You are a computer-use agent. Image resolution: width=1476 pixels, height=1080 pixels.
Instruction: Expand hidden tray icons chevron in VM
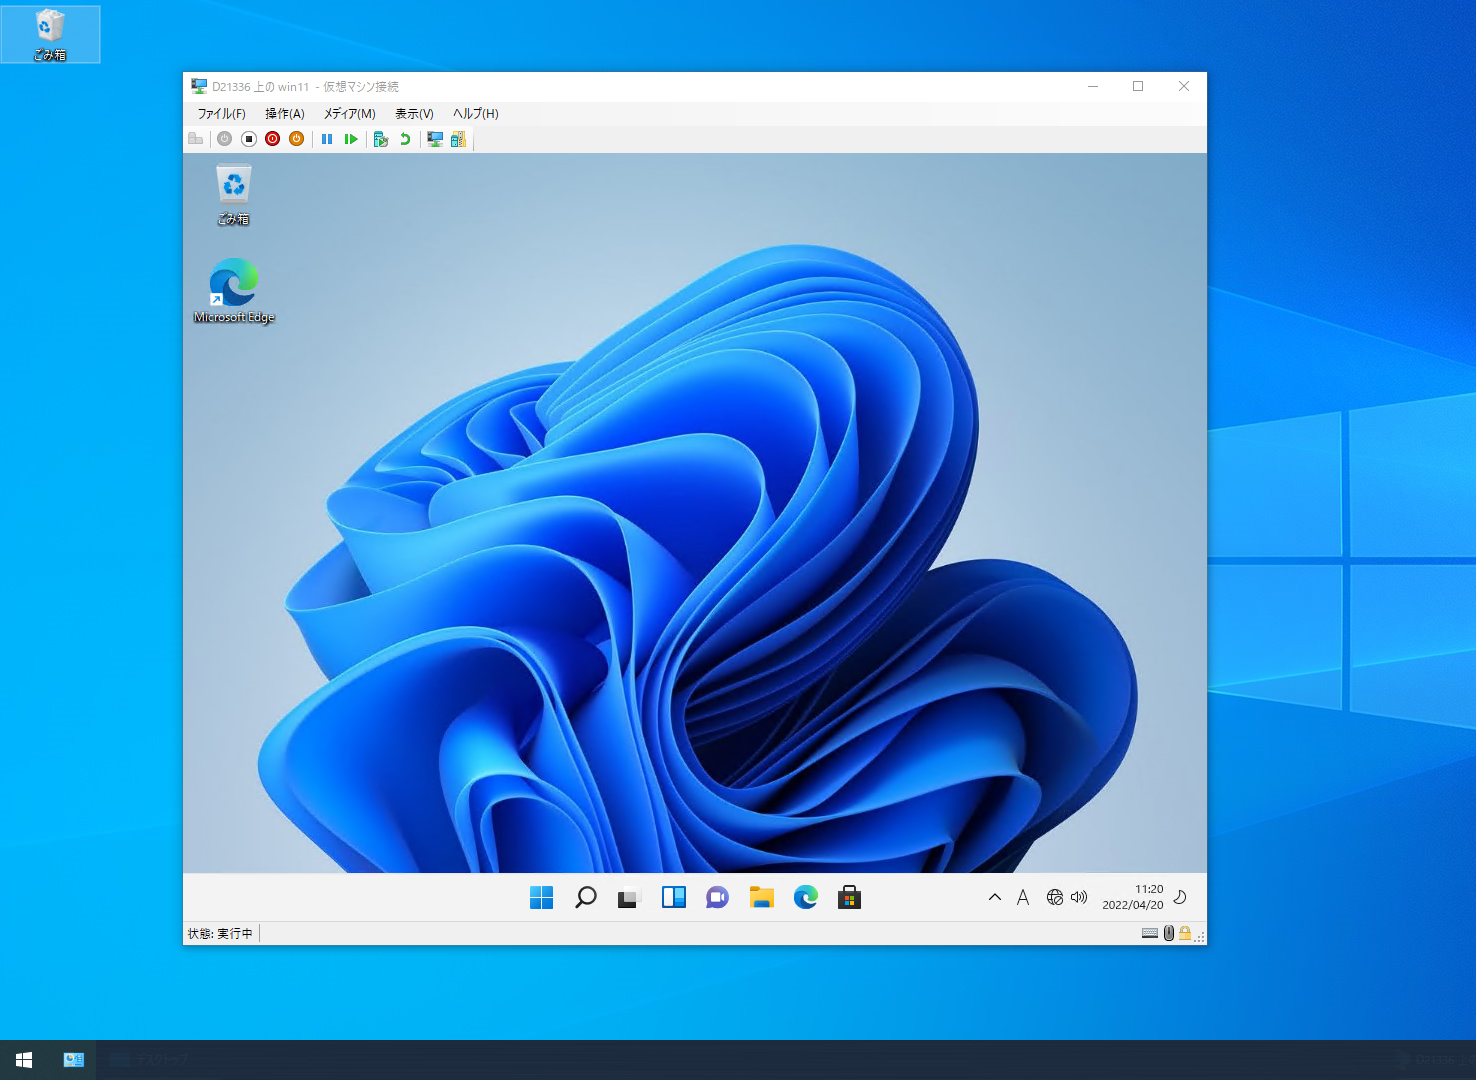coord(995,898)
